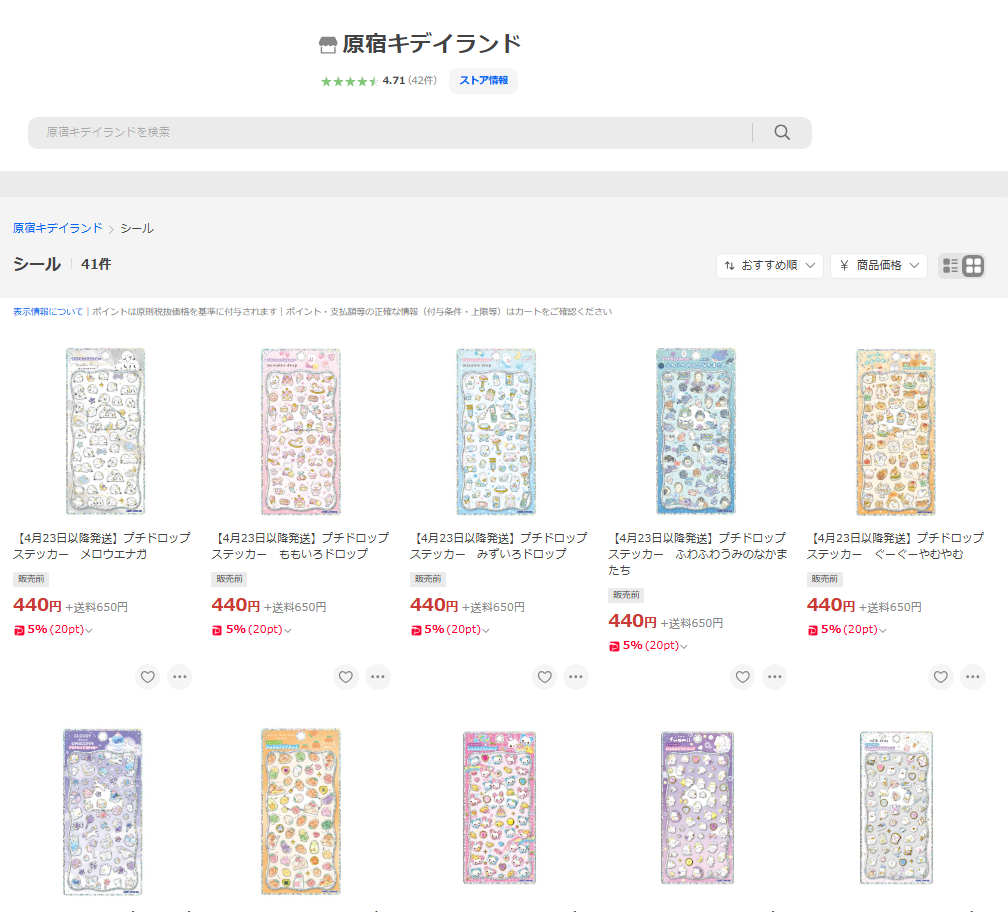Click the store icon beside 原宿キデイランド title
Image resolution: width=1008 pixels, height=912 pixels.
click(328, 45)
